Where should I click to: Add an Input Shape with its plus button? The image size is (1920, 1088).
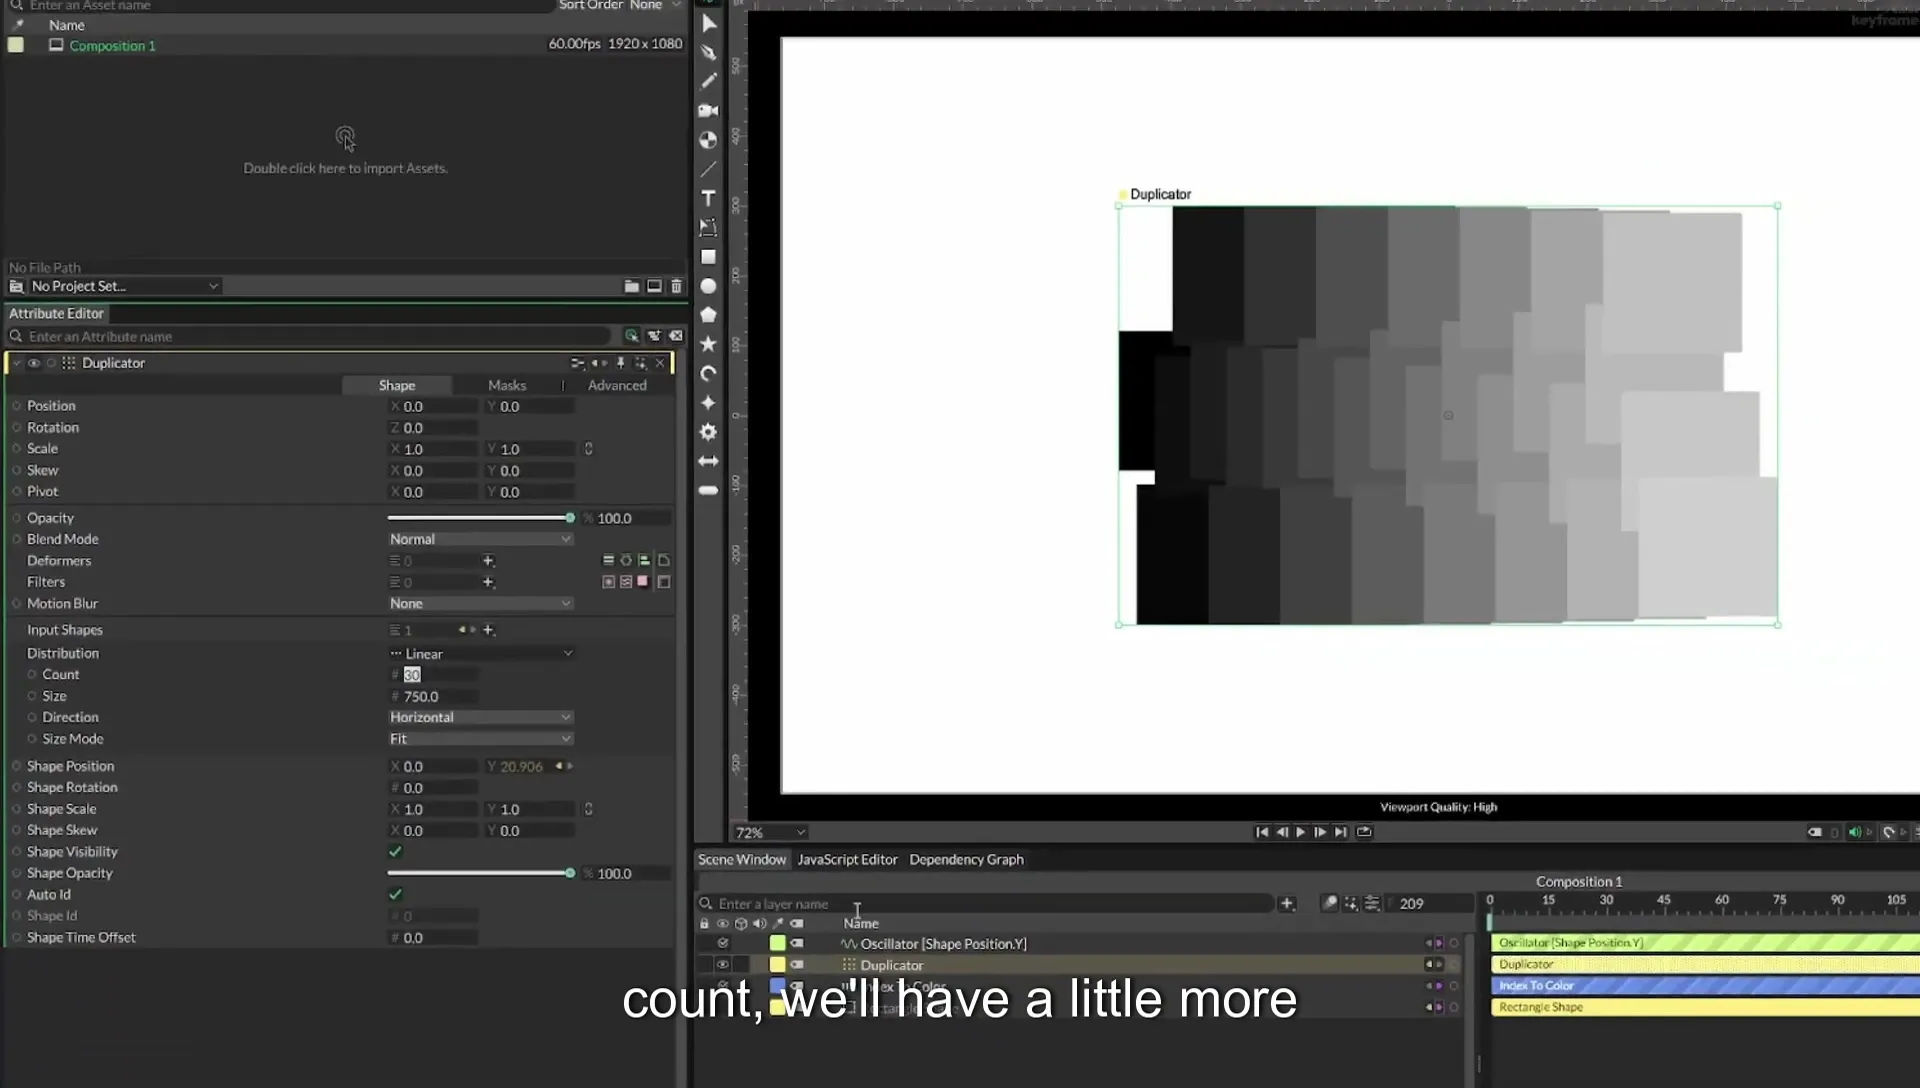488,630
